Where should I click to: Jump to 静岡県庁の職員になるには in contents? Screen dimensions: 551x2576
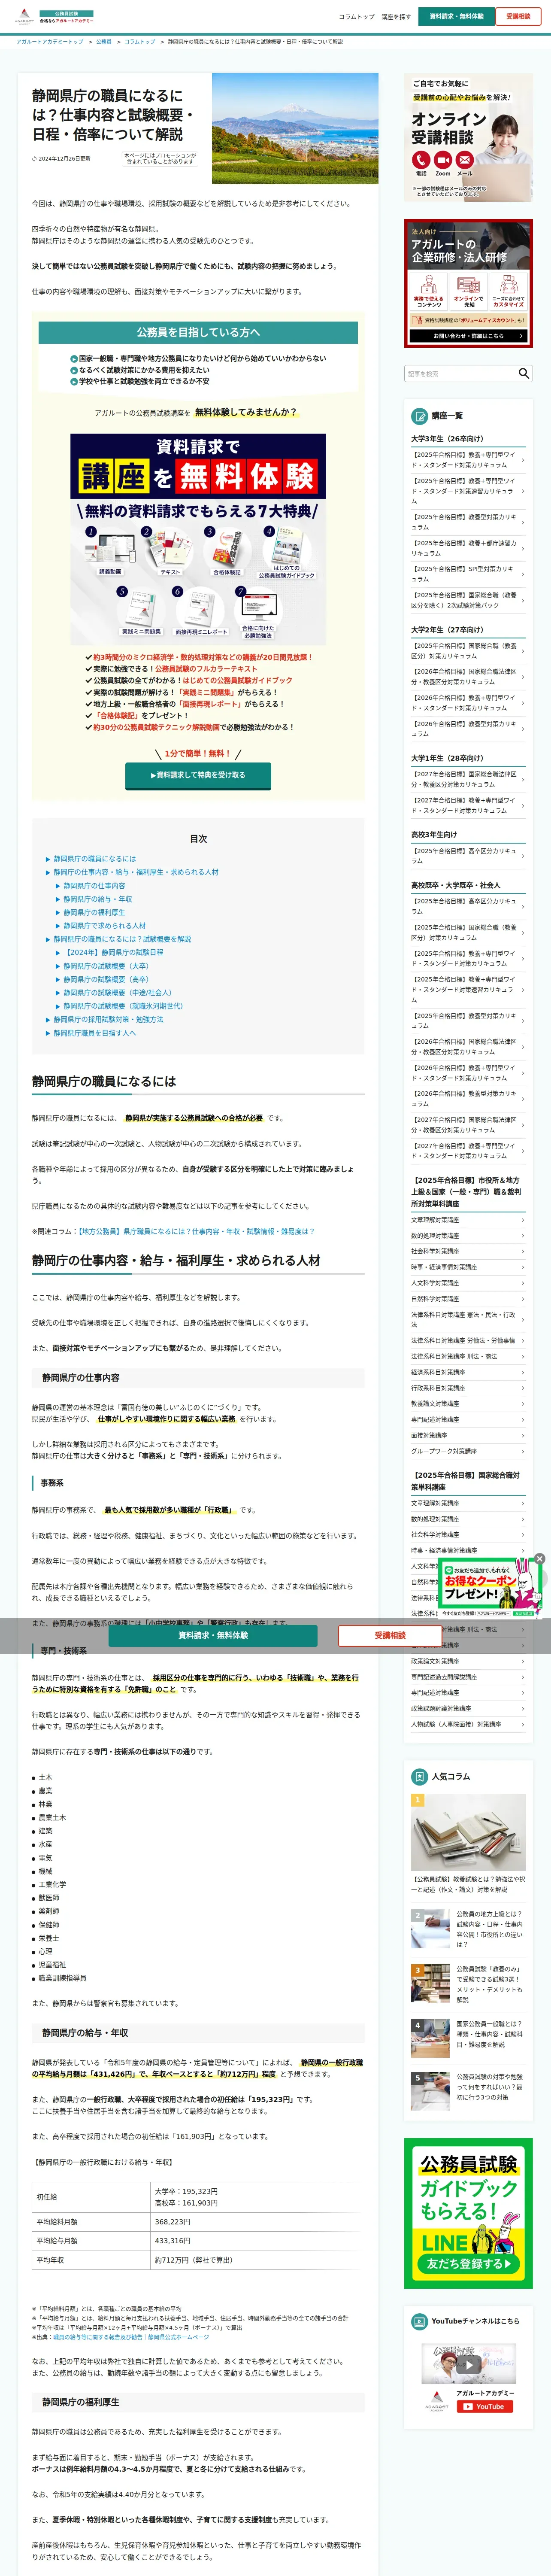coord(95,859)
